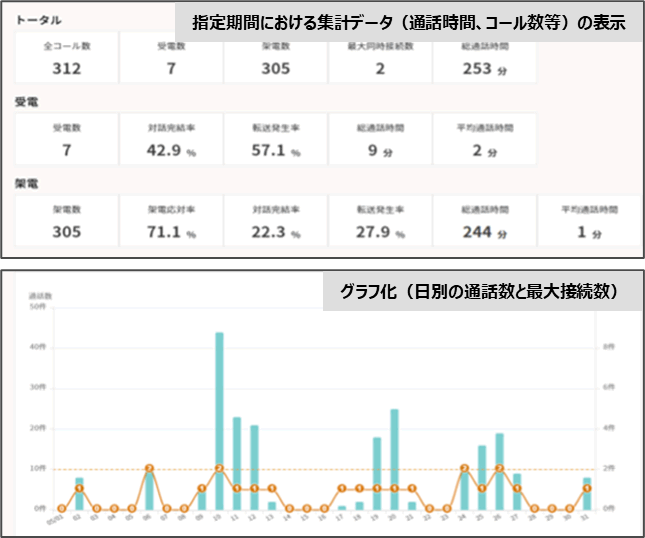
Task: Click the orange data point on day 06
Action: (149, 468)
